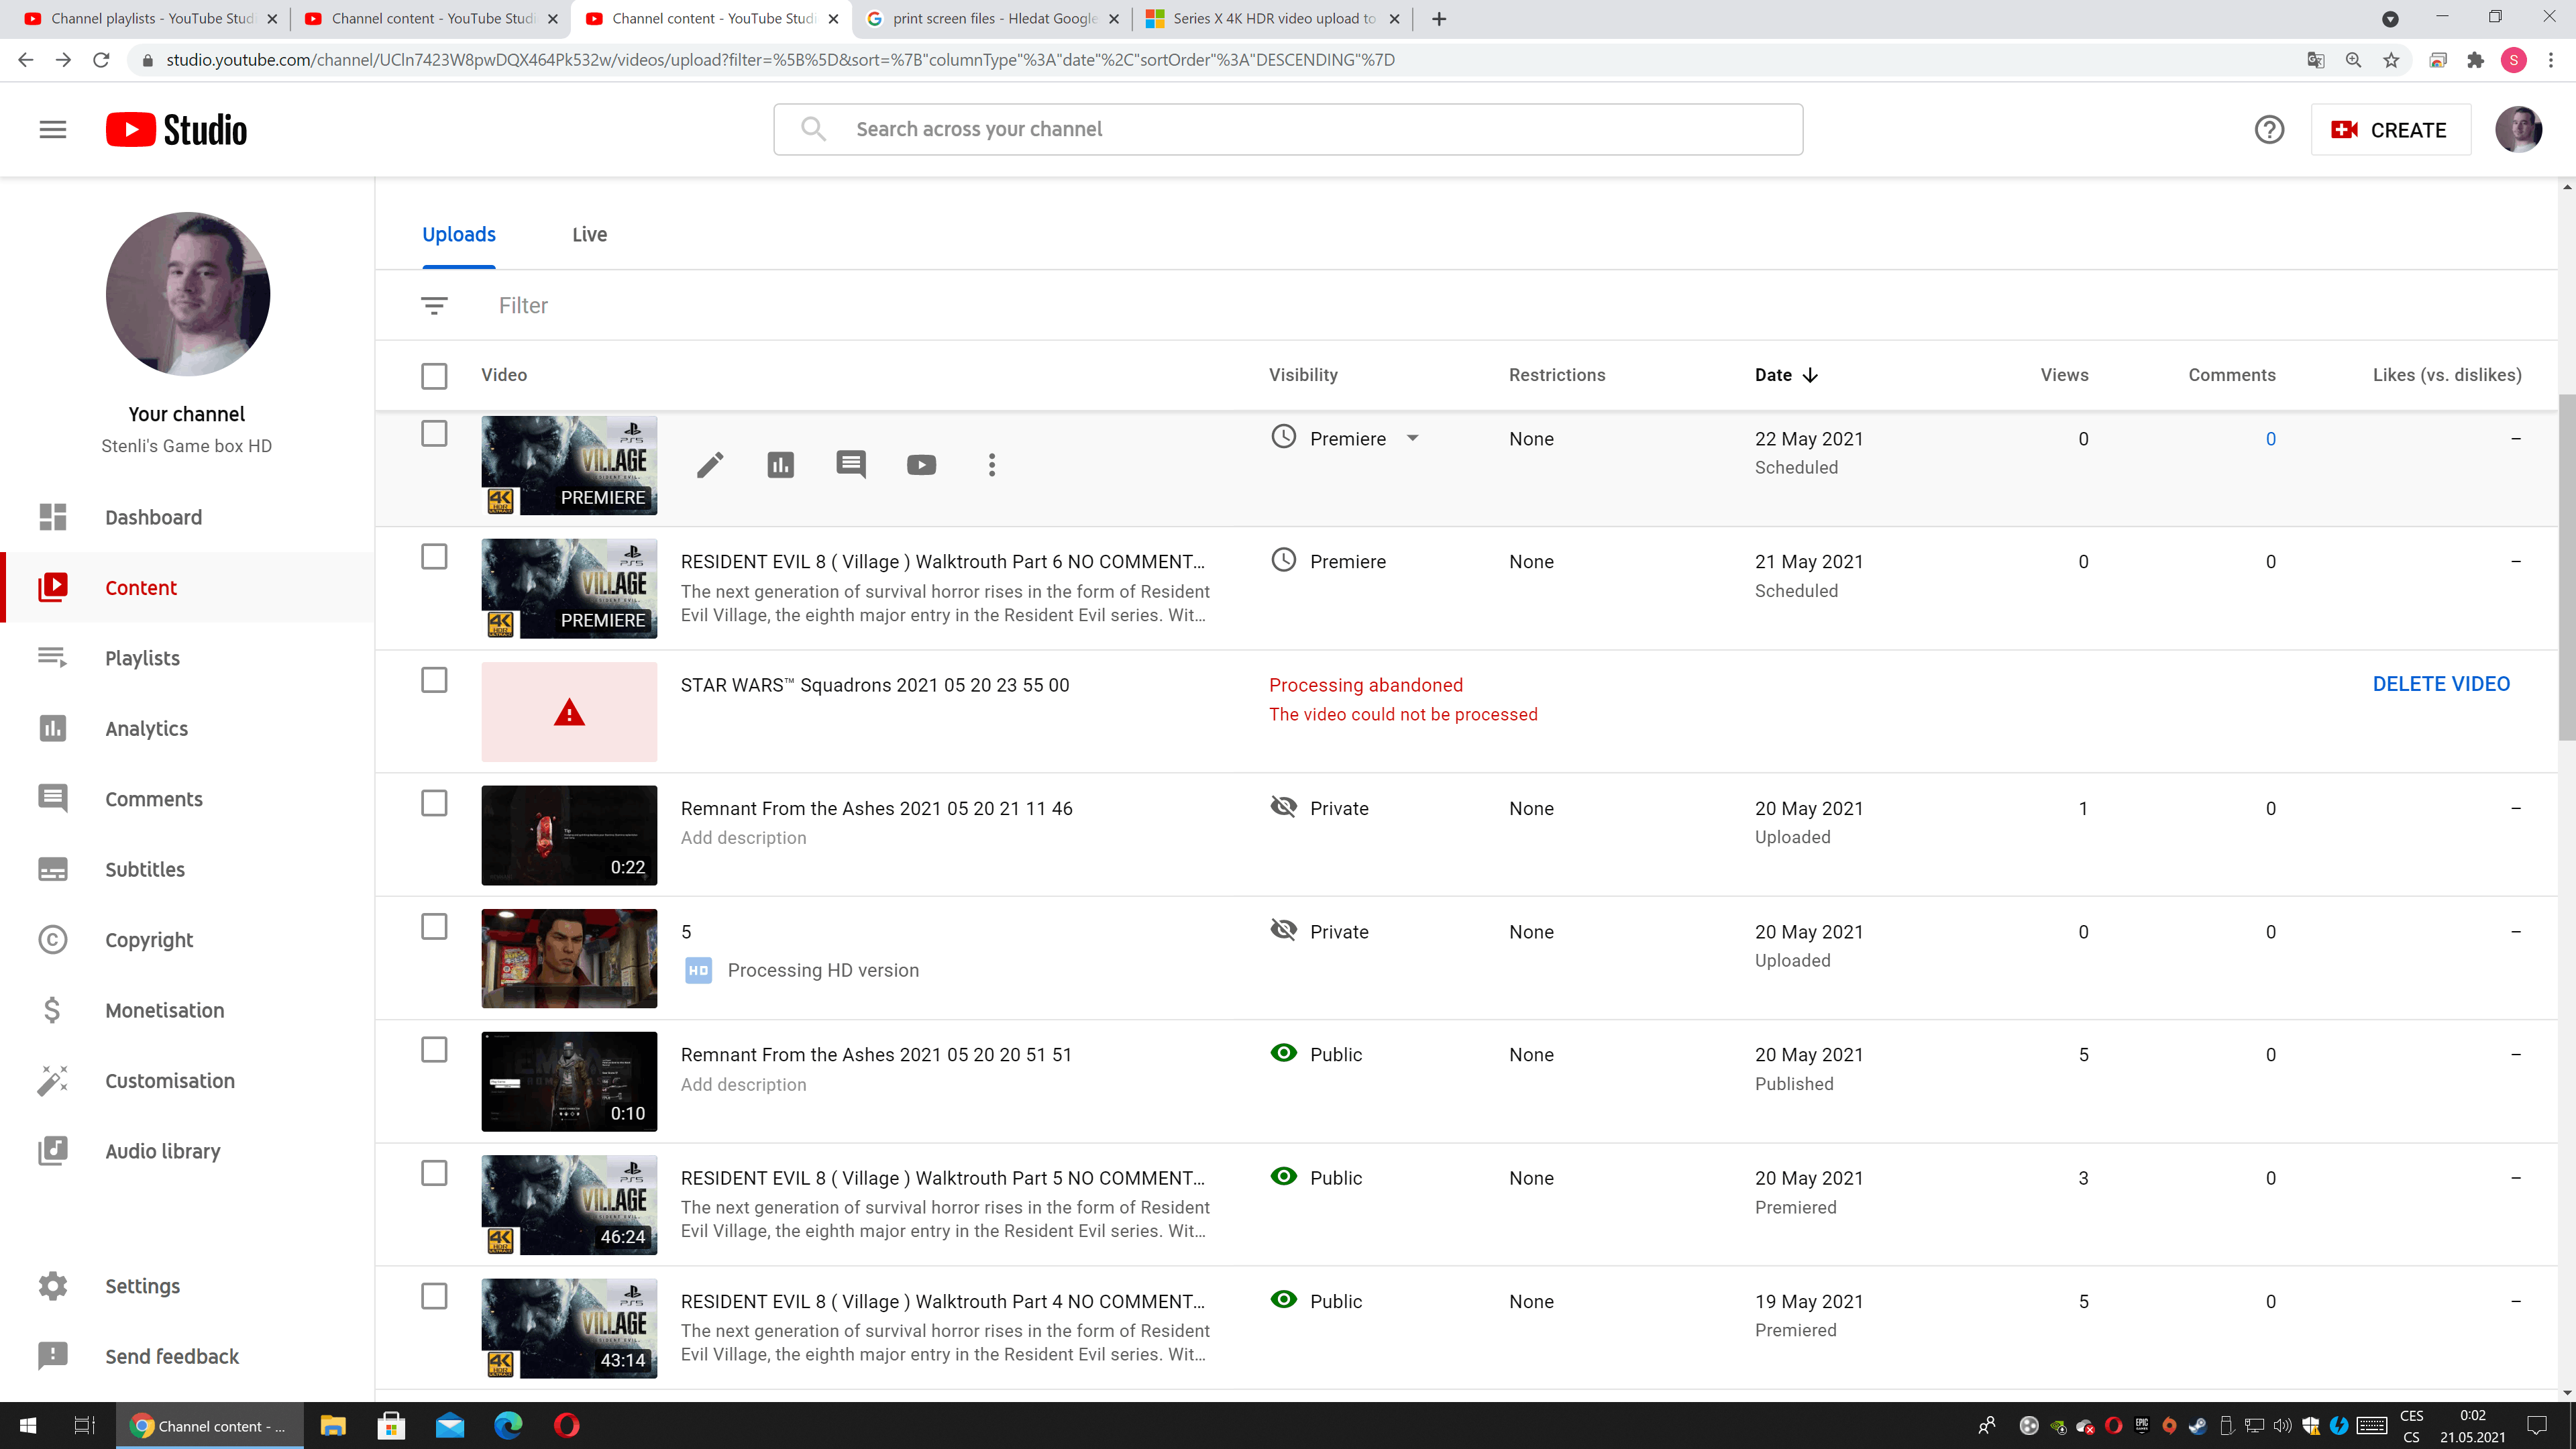Check Remnant From the Ashes 20 51 51 checkbox
The height and width of the screenshot is (1449, 2576).
coord(434,1049)
